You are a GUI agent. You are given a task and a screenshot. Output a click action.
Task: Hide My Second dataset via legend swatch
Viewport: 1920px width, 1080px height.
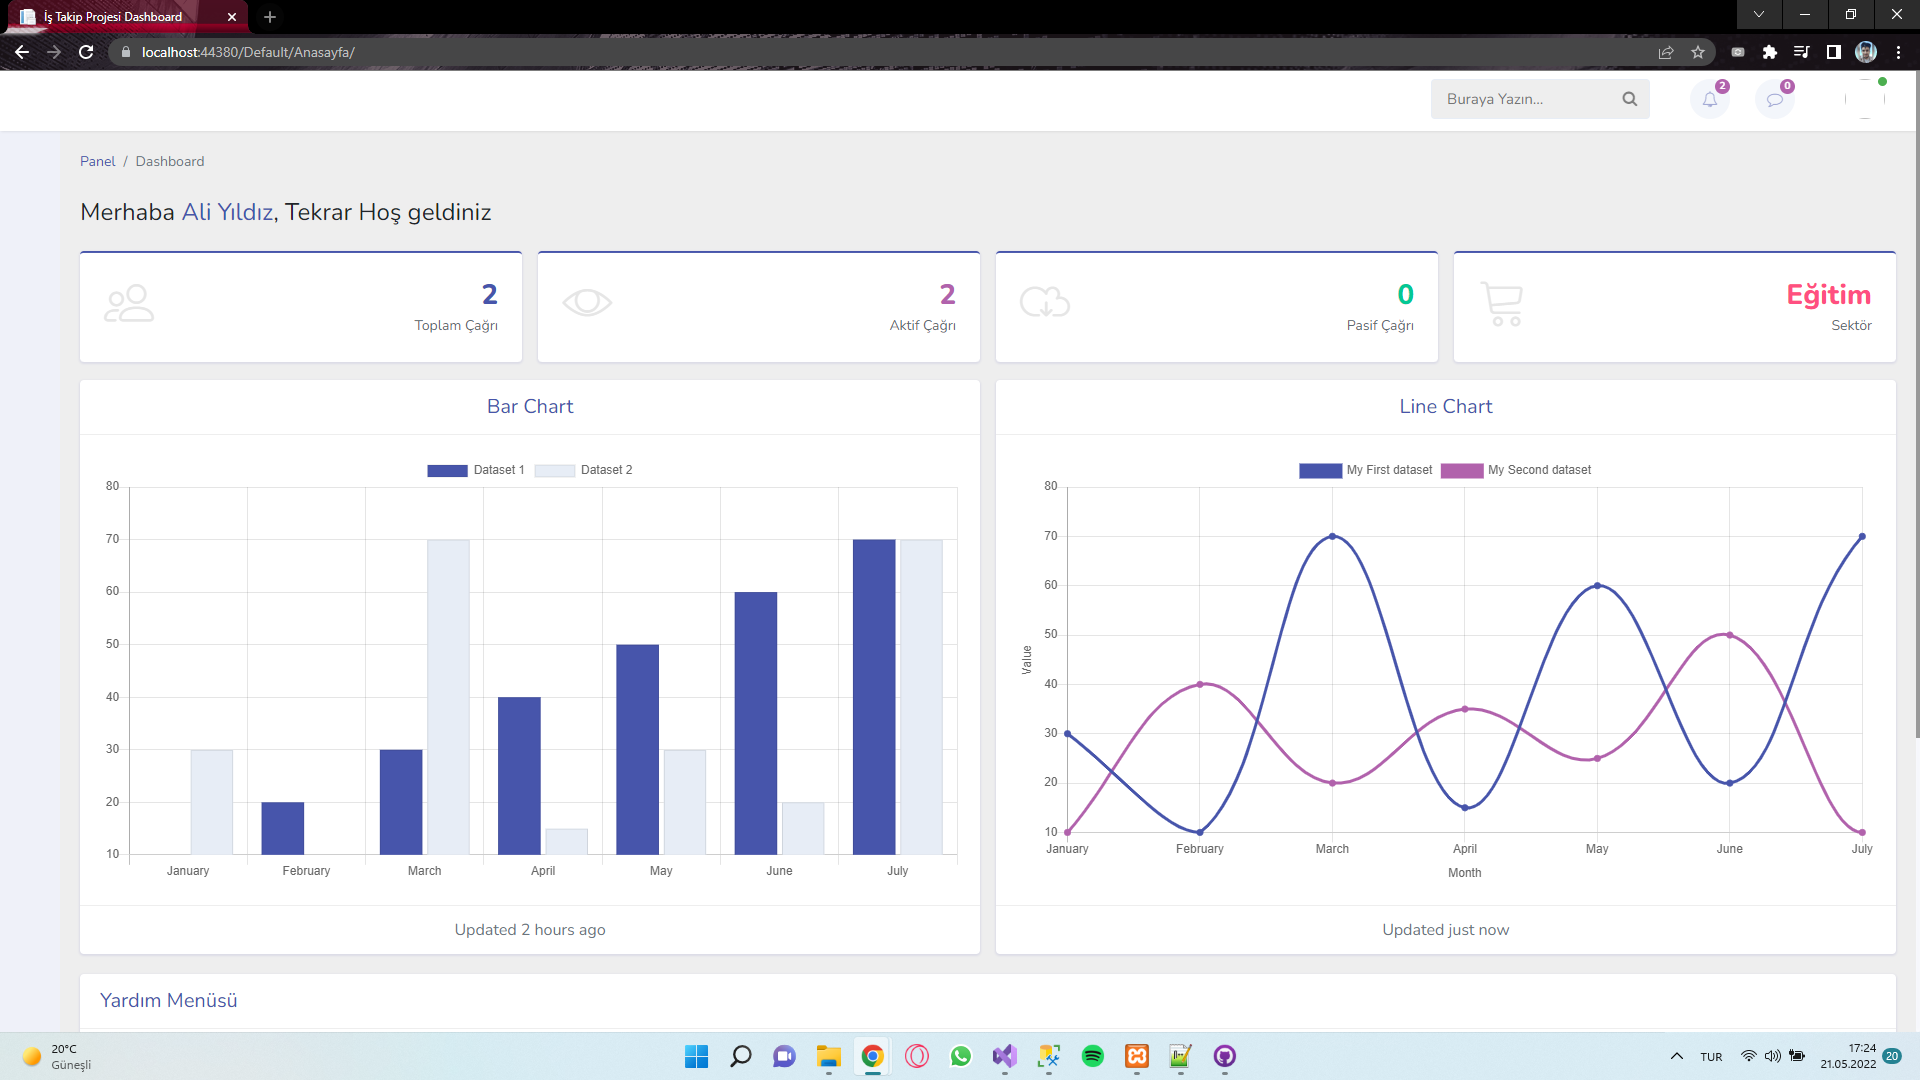click(x=1461, y=470)
